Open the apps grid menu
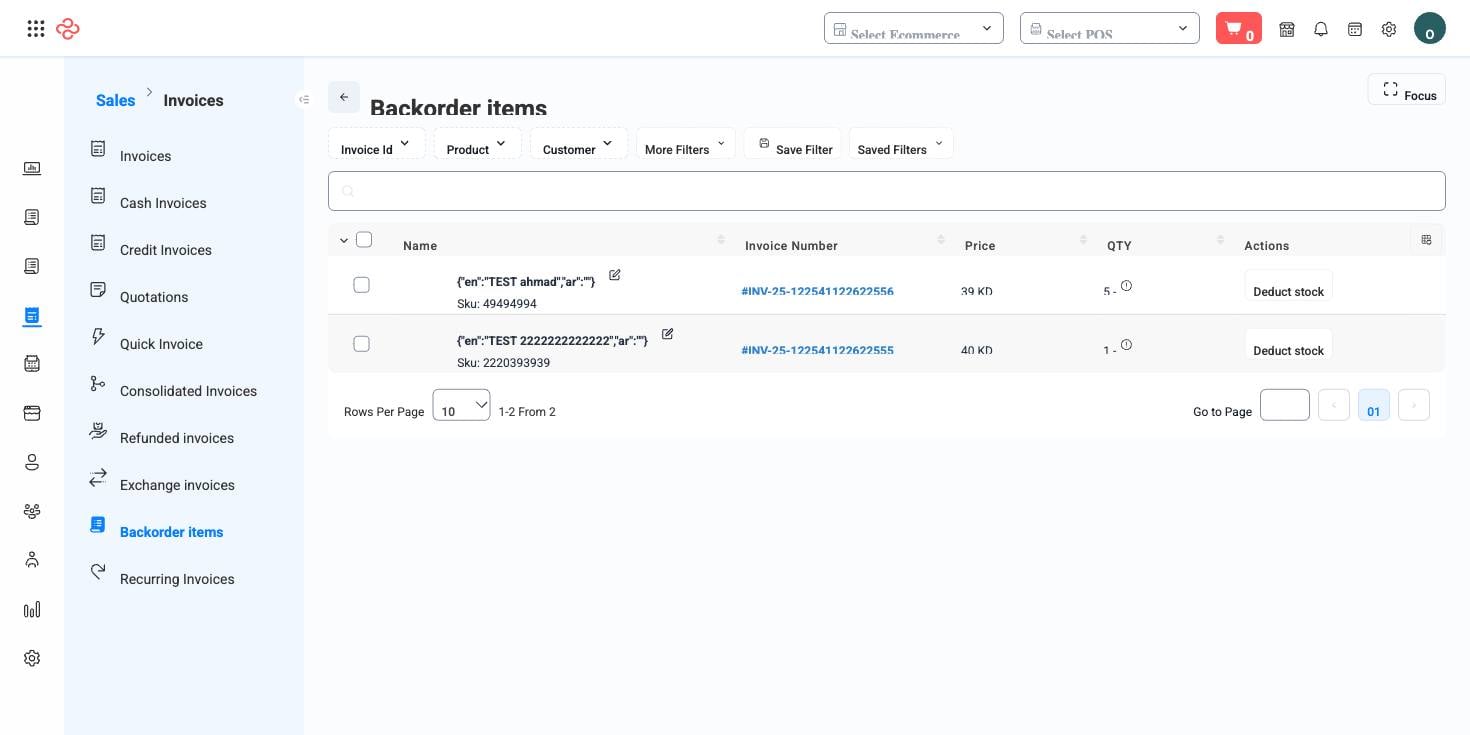1470x735 pixels. pos(36,29)
